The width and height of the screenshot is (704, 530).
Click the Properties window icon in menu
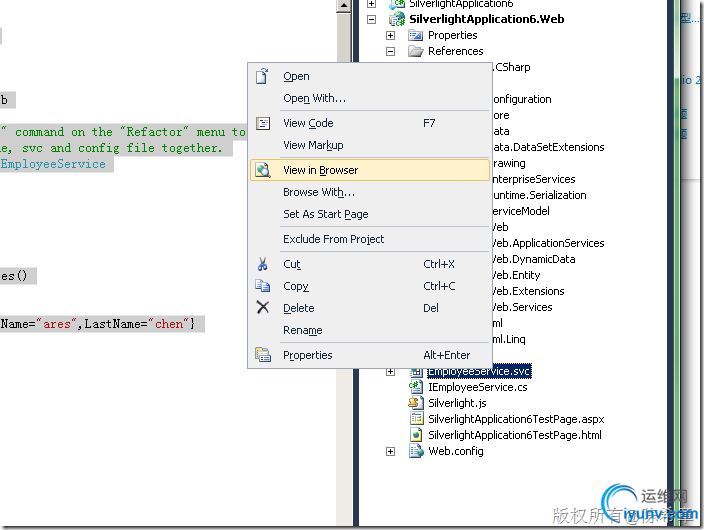[263, 354]
